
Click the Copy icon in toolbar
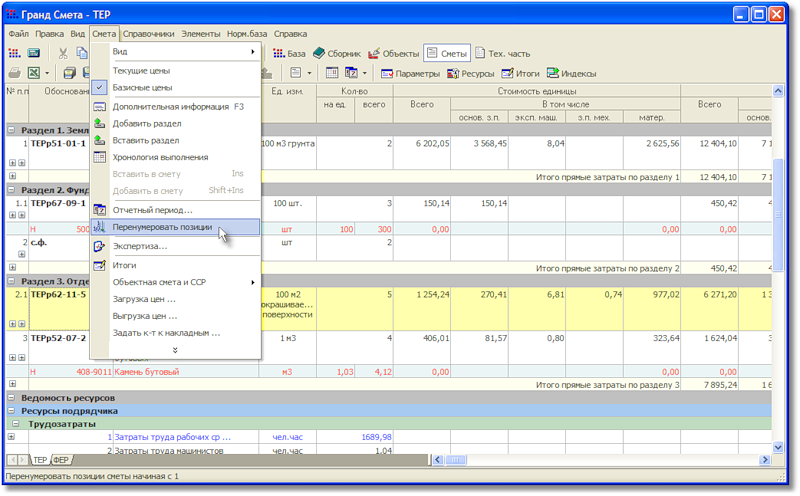(82, 54)
